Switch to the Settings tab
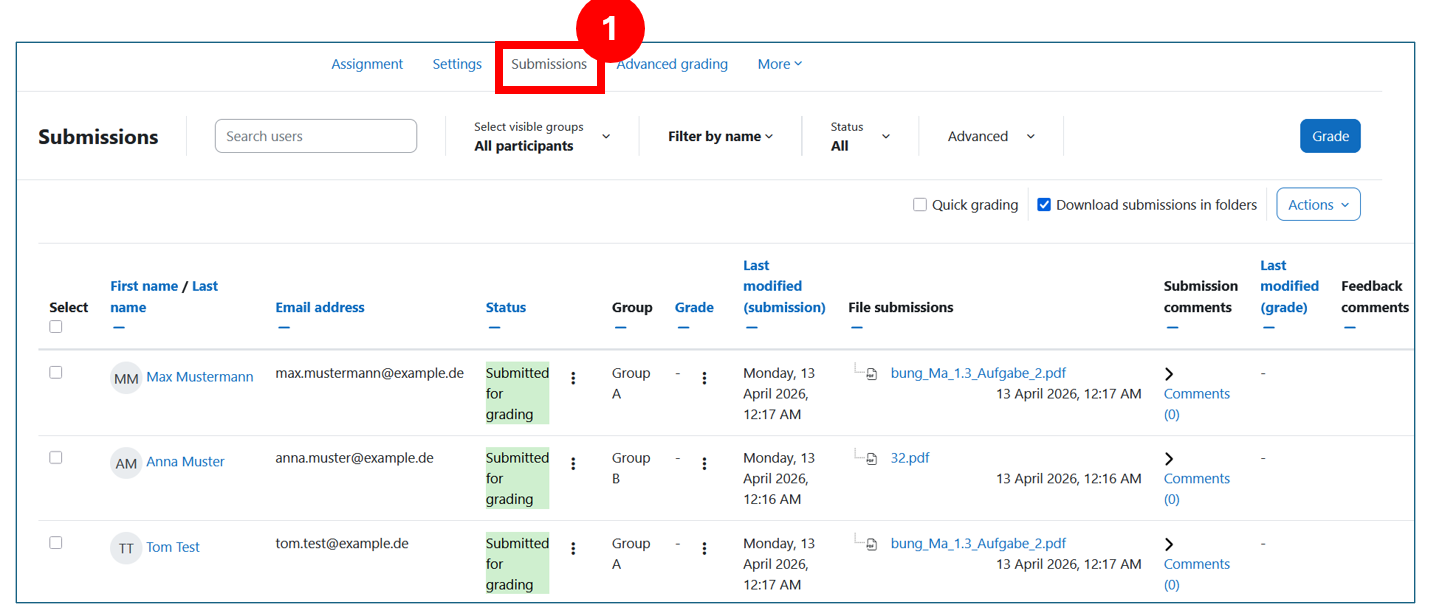Viewport: 1431px width, 615px height. 457,64
